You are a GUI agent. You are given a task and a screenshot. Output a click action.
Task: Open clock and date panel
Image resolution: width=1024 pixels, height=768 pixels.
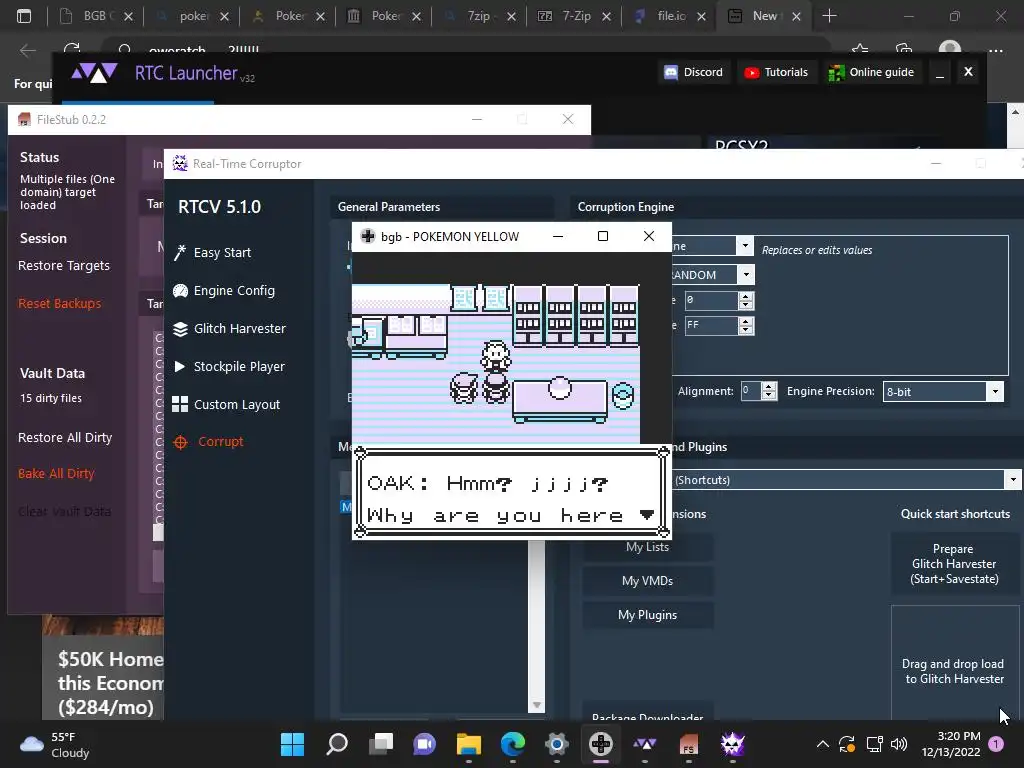(x=951, y=744)
